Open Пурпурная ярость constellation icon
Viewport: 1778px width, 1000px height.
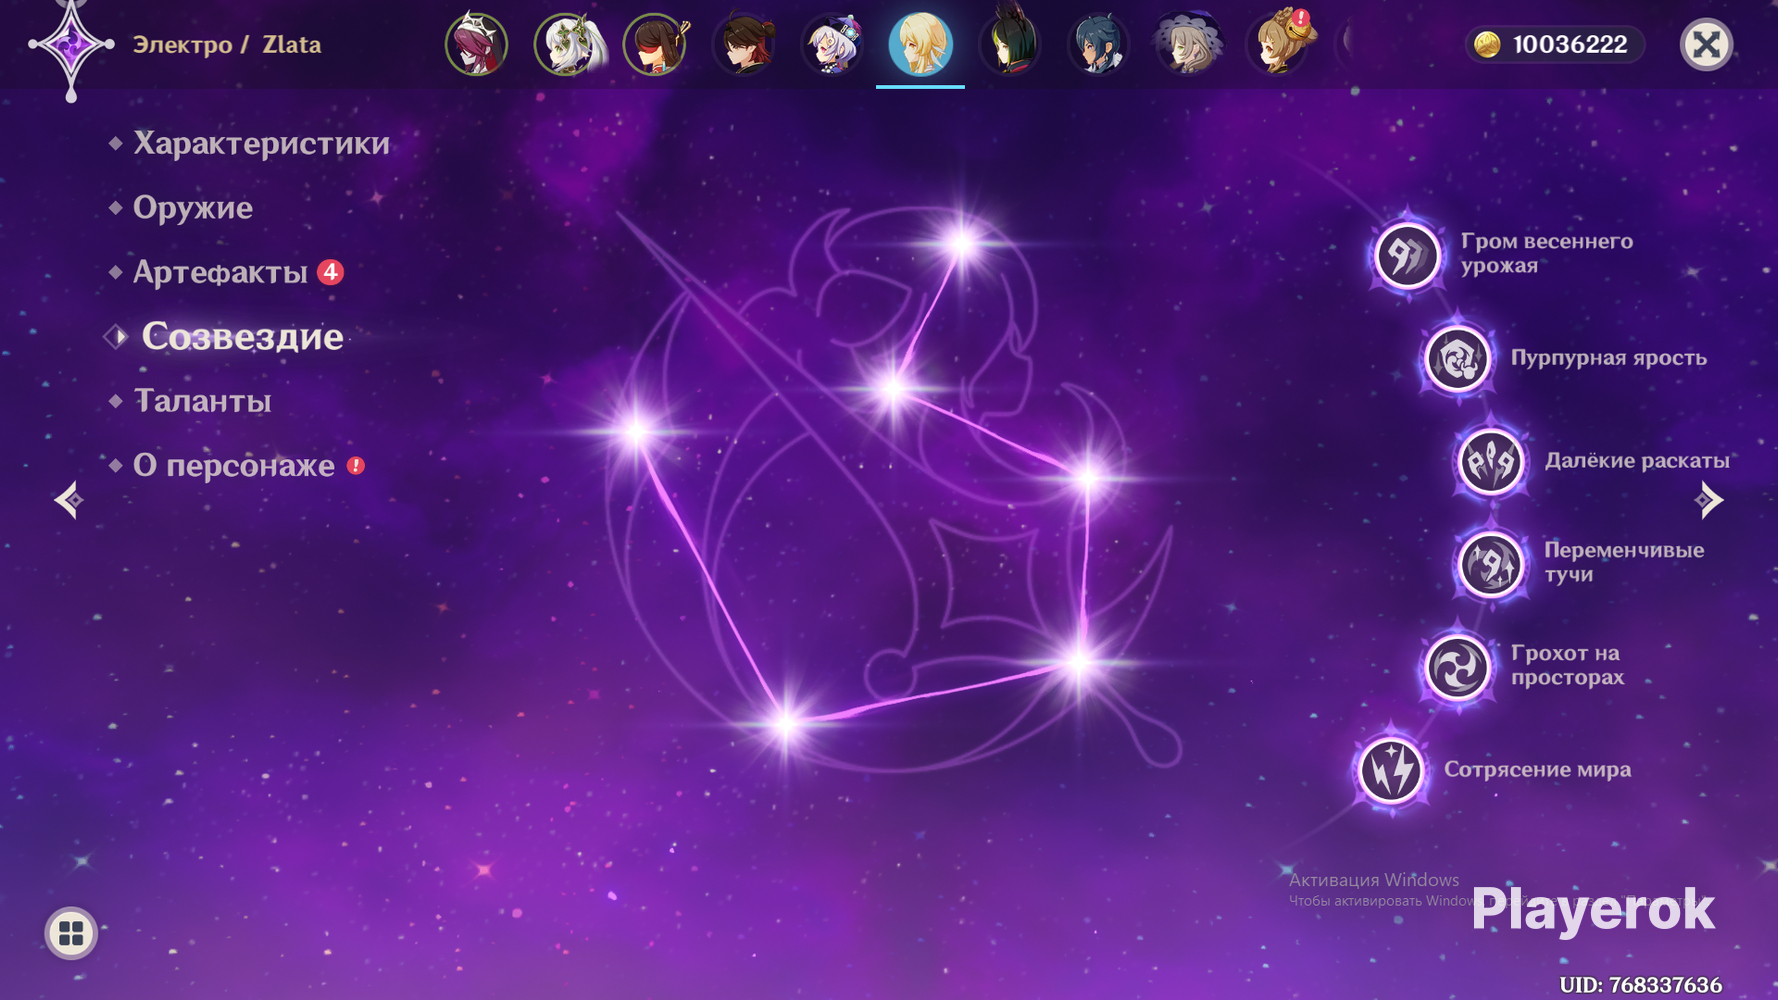(1457, 358)
